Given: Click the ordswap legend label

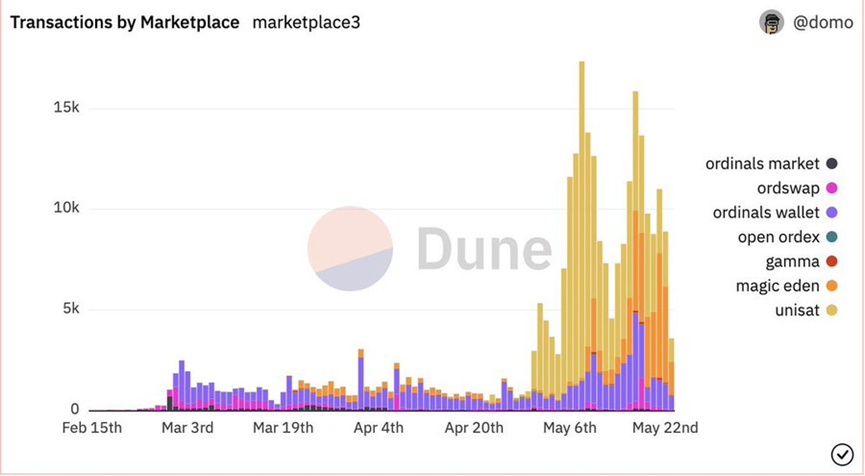Looking at the screenshot, I should tap(788, 188).
